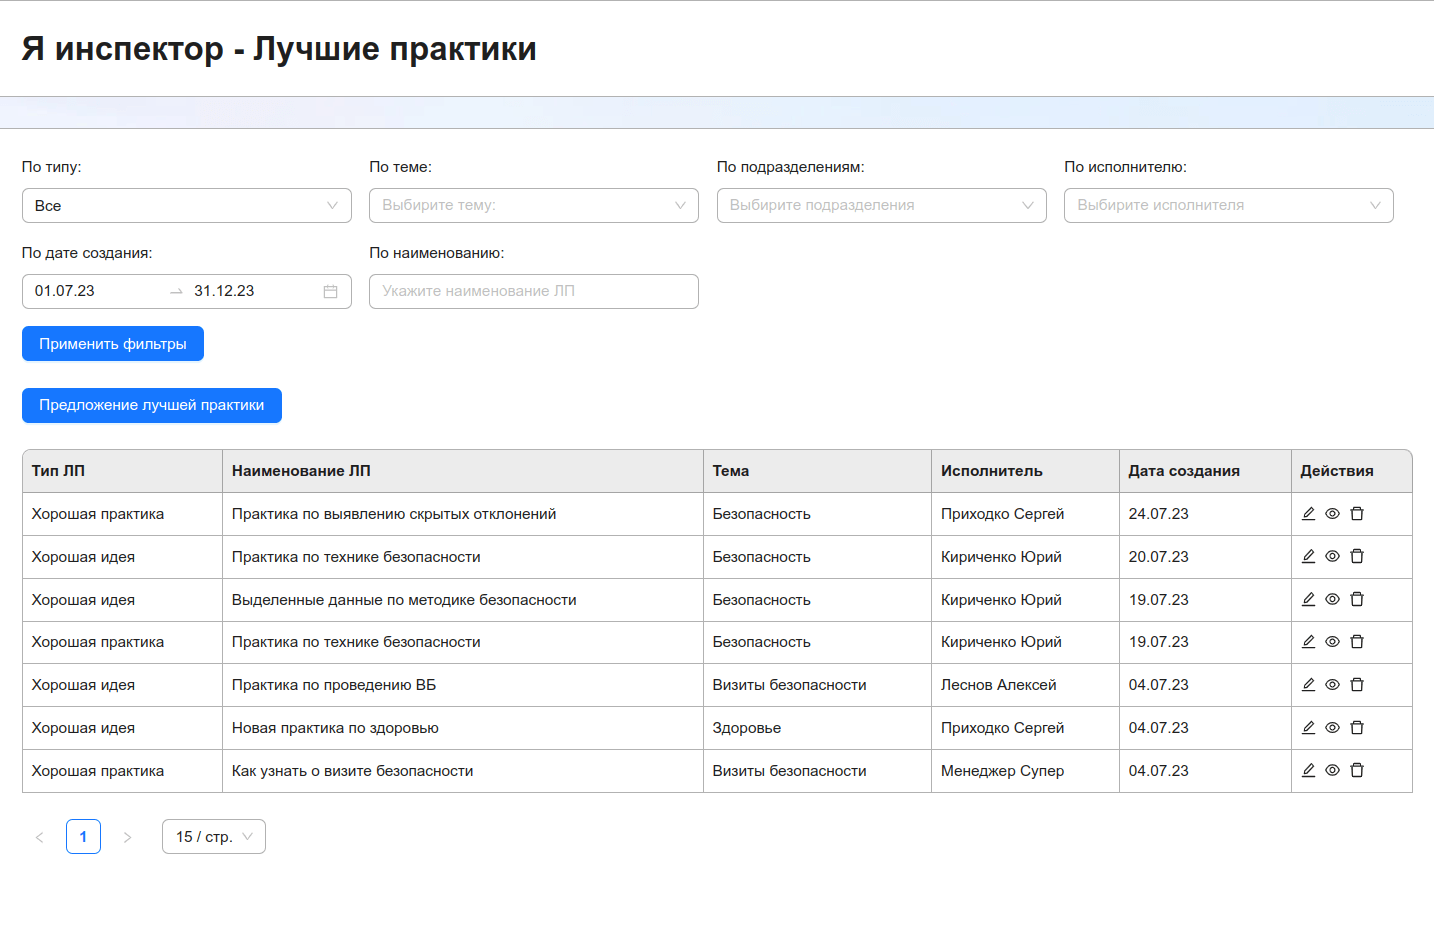
Task: Delete "Как узнать о визите безопасности"
Action: [1357, 771]
